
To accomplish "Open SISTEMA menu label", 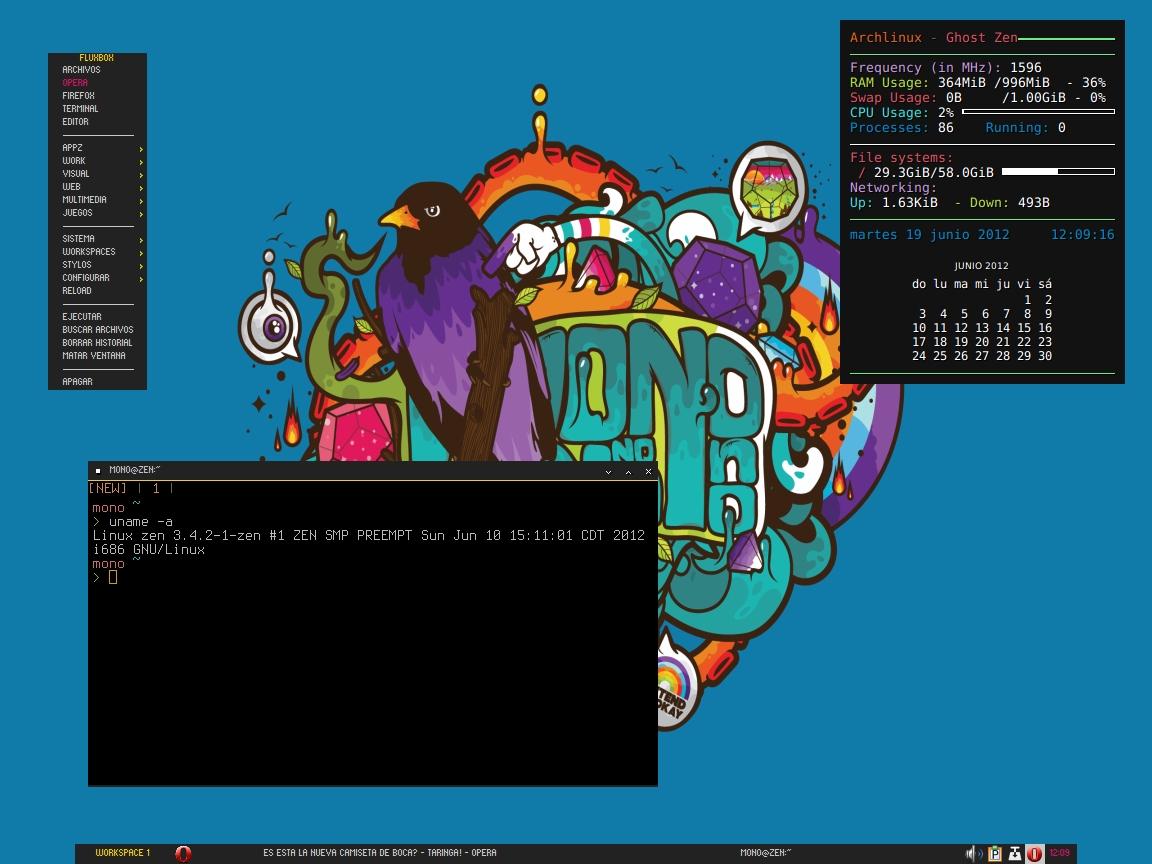I will click(78, 239).
